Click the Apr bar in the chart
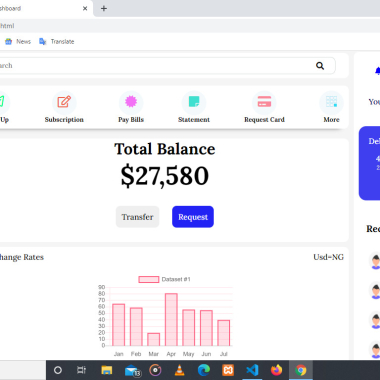The height and width of the screenshot is (380, 380). pos(171,319)
